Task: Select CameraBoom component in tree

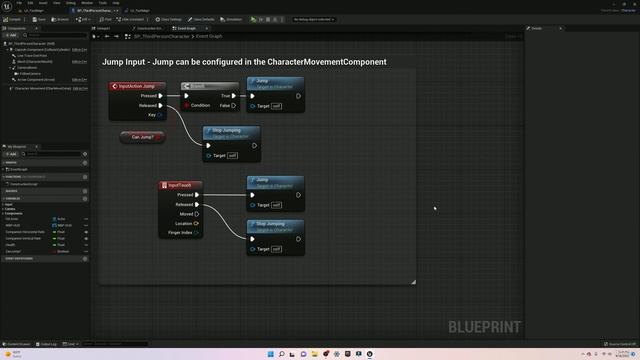Action: coord(27,68)
